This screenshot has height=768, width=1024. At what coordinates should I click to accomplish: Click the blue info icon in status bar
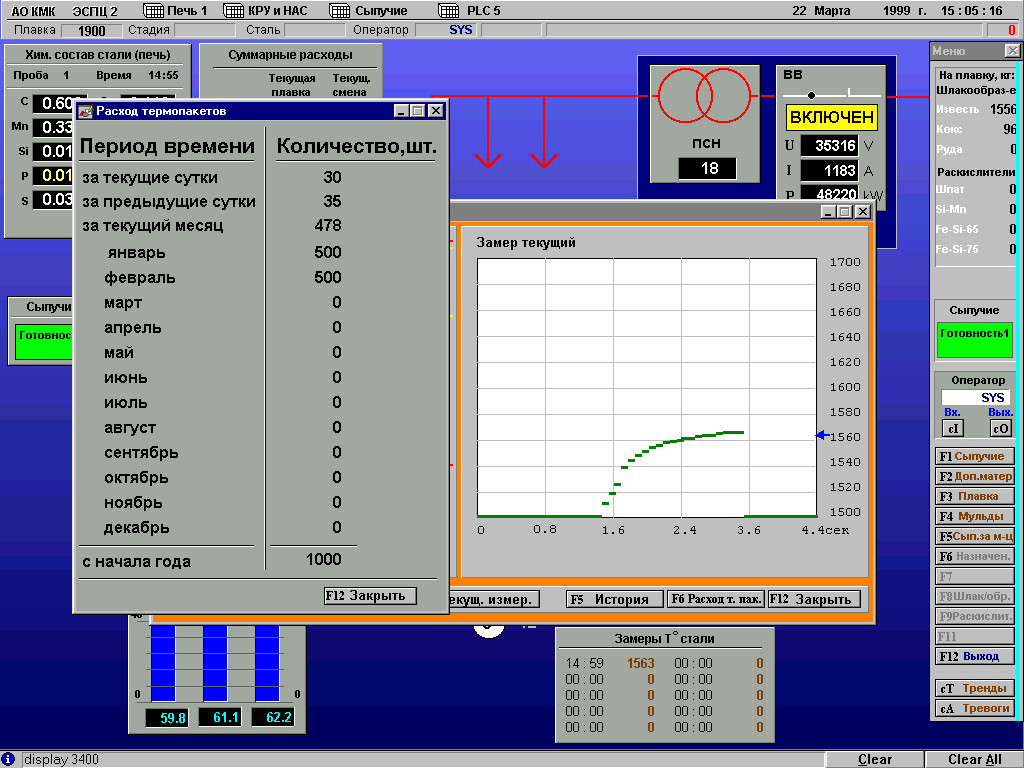(x=8, y=759)
